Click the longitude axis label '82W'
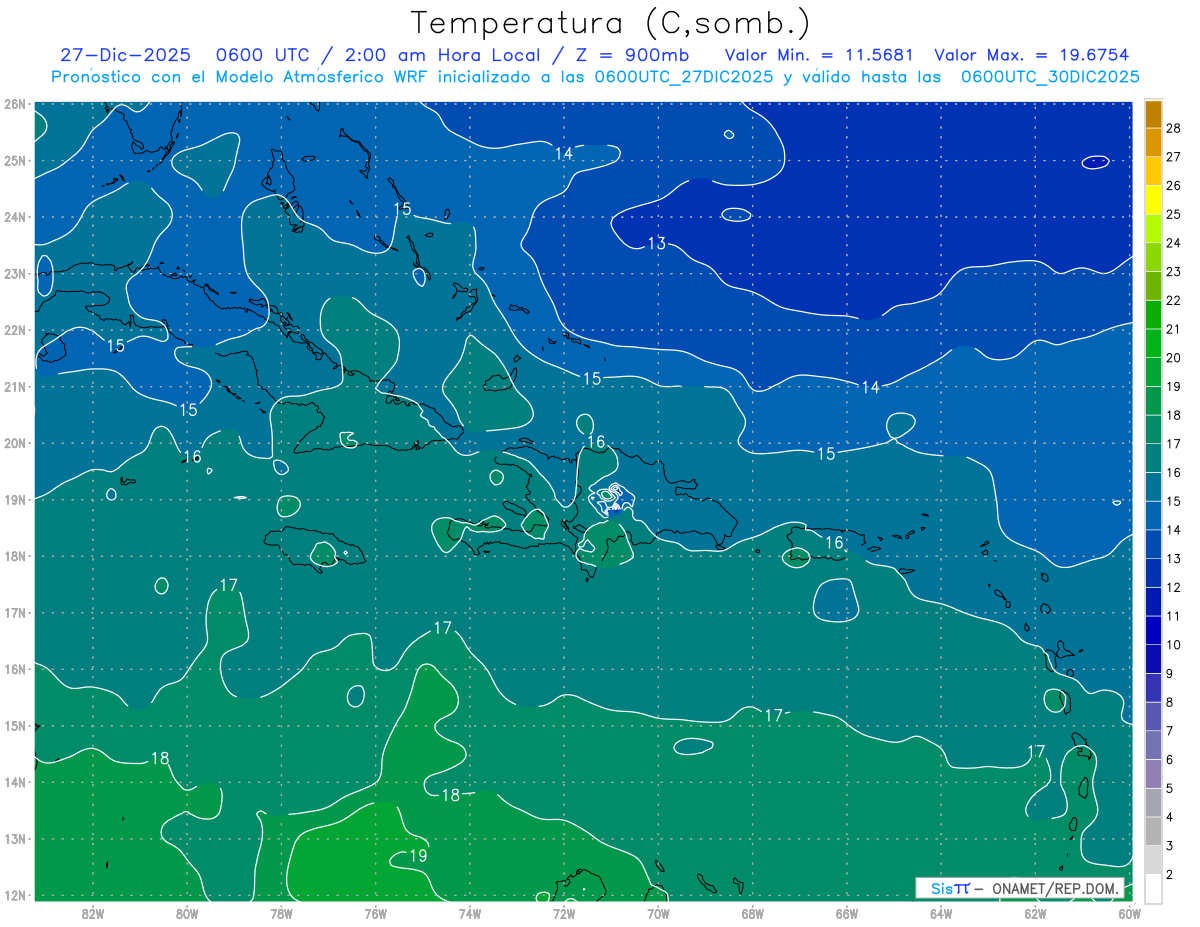Viewport: 1200px width, 927px height. point(93,913)
